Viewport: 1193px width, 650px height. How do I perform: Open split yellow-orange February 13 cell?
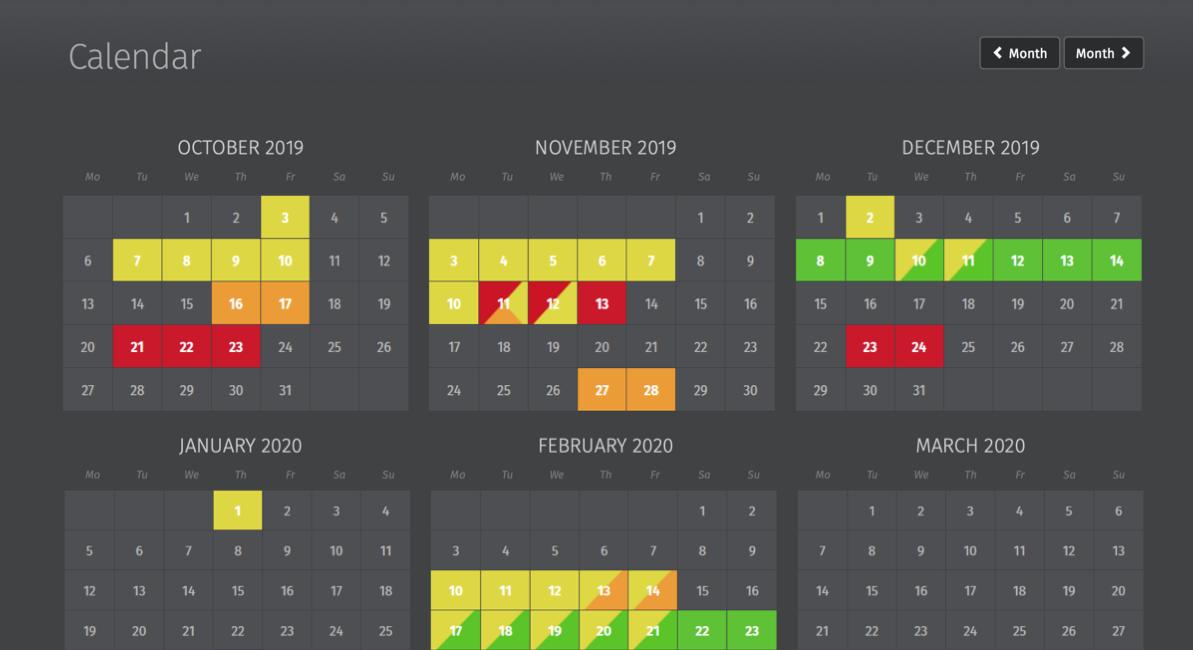point(603,591)
